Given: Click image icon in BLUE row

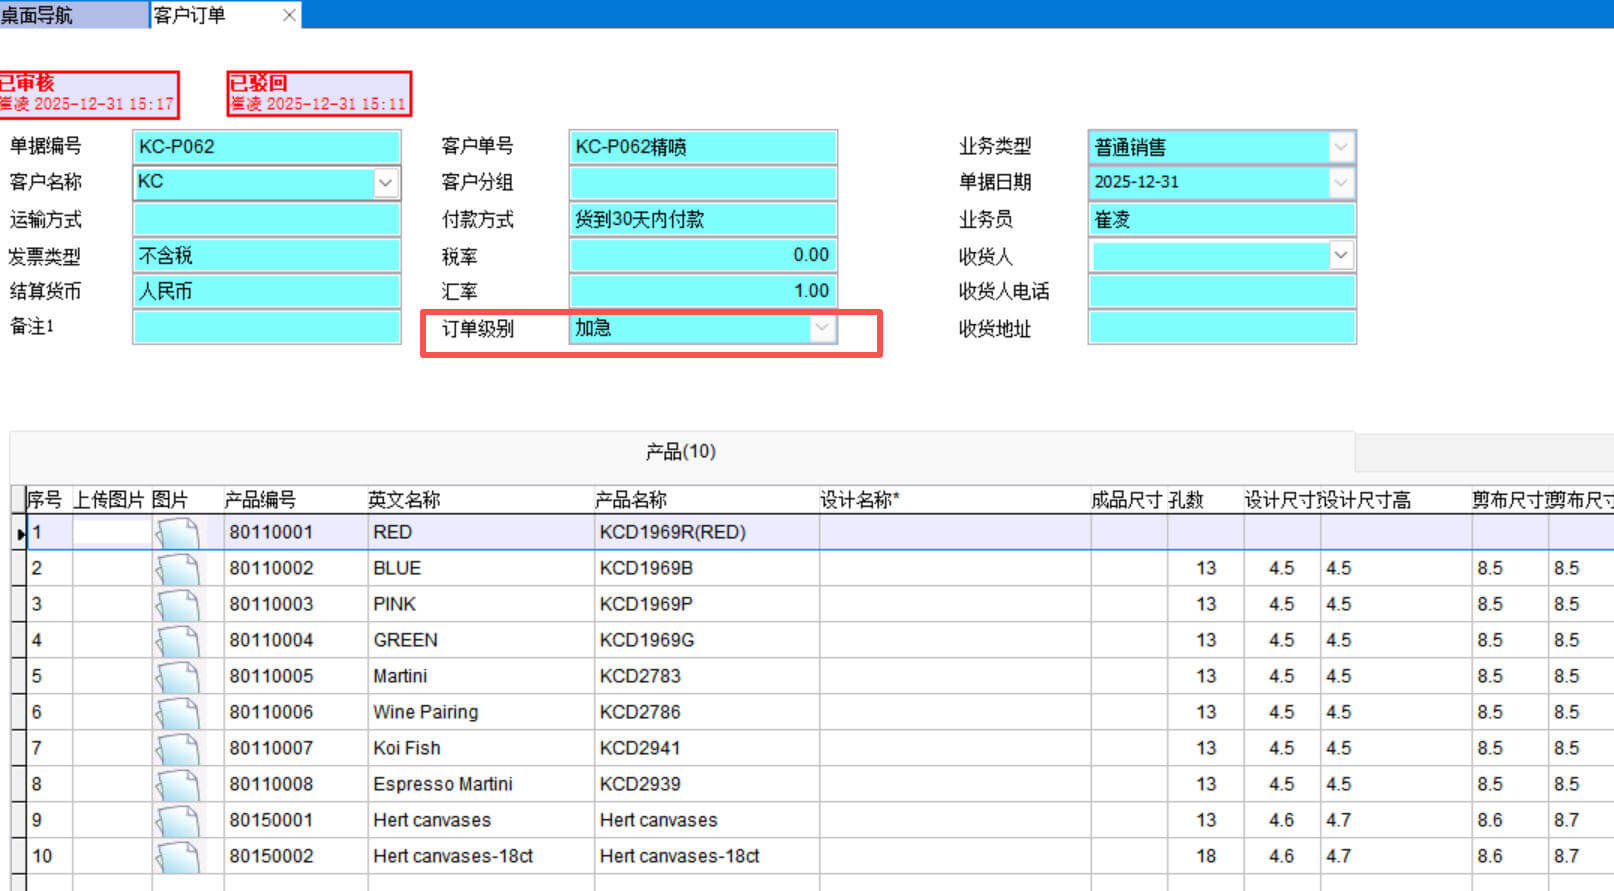Looking at the screenshot, I should (x=178, y=568).
